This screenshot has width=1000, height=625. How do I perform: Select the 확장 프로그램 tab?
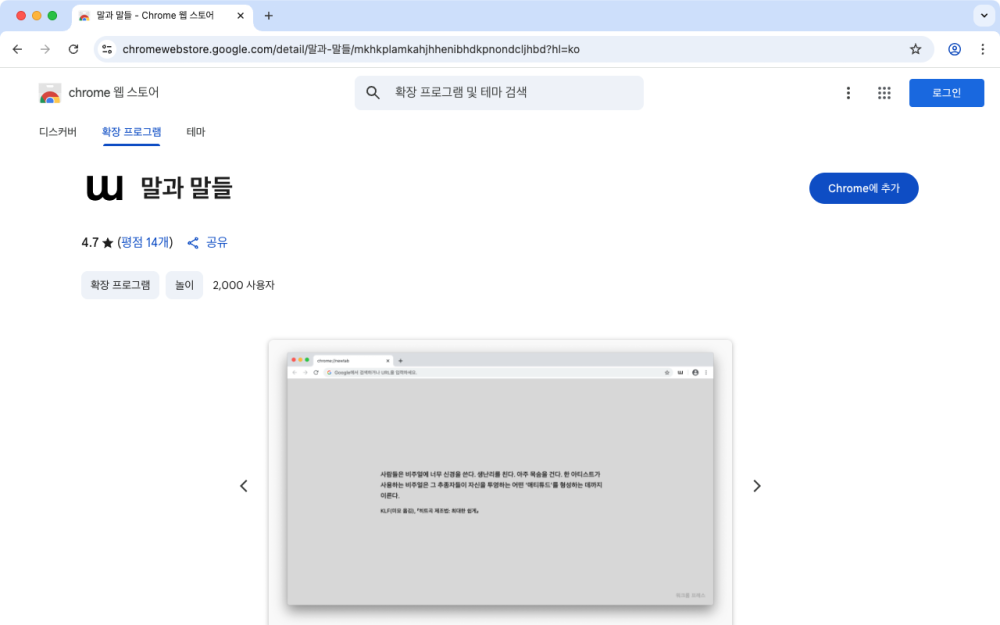131,132
